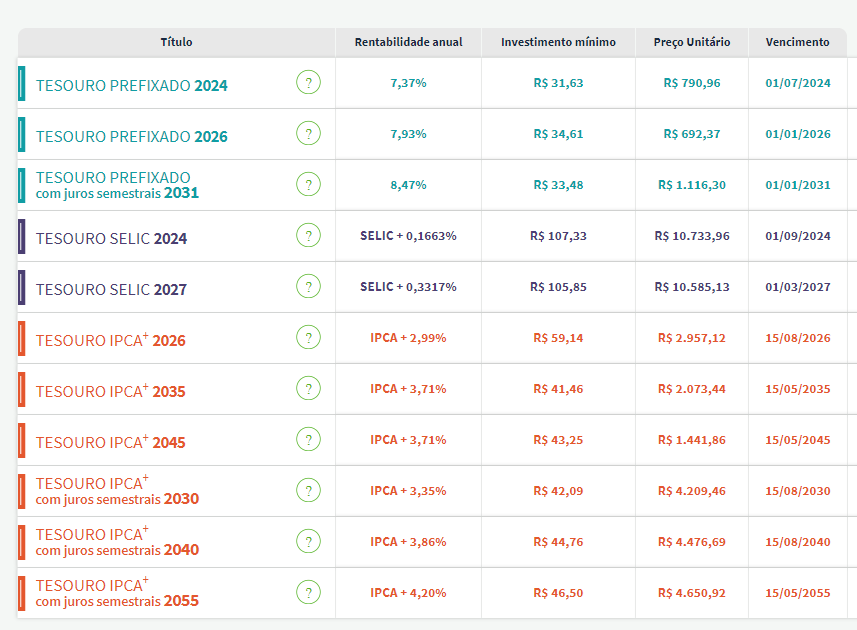The image size is (857, 630).
Task: Click Rentabilidade anual column header
Action: coord(408,42)
